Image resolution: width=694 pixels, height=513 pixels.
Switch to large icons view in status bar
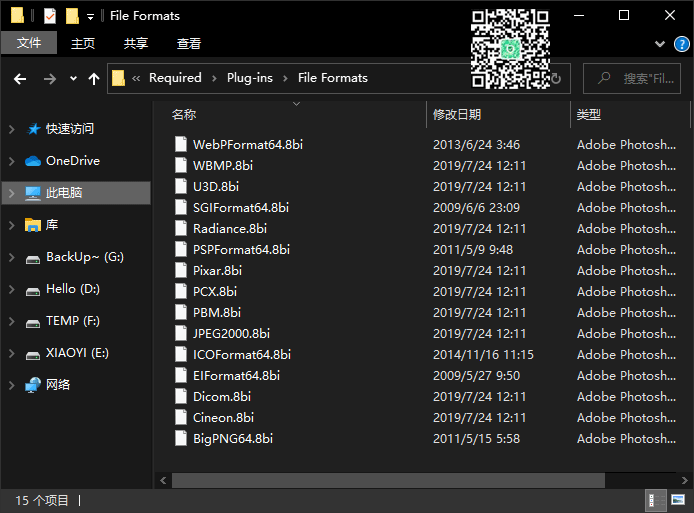pyautogui.click(x=678, y=501)
